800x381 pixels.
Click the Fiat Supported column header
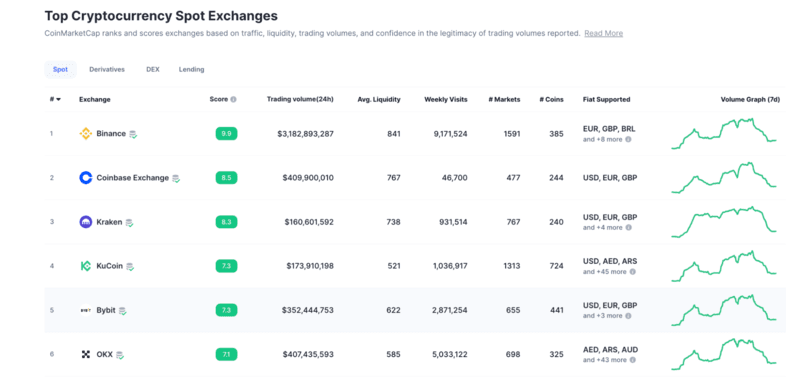coord(606,99)
